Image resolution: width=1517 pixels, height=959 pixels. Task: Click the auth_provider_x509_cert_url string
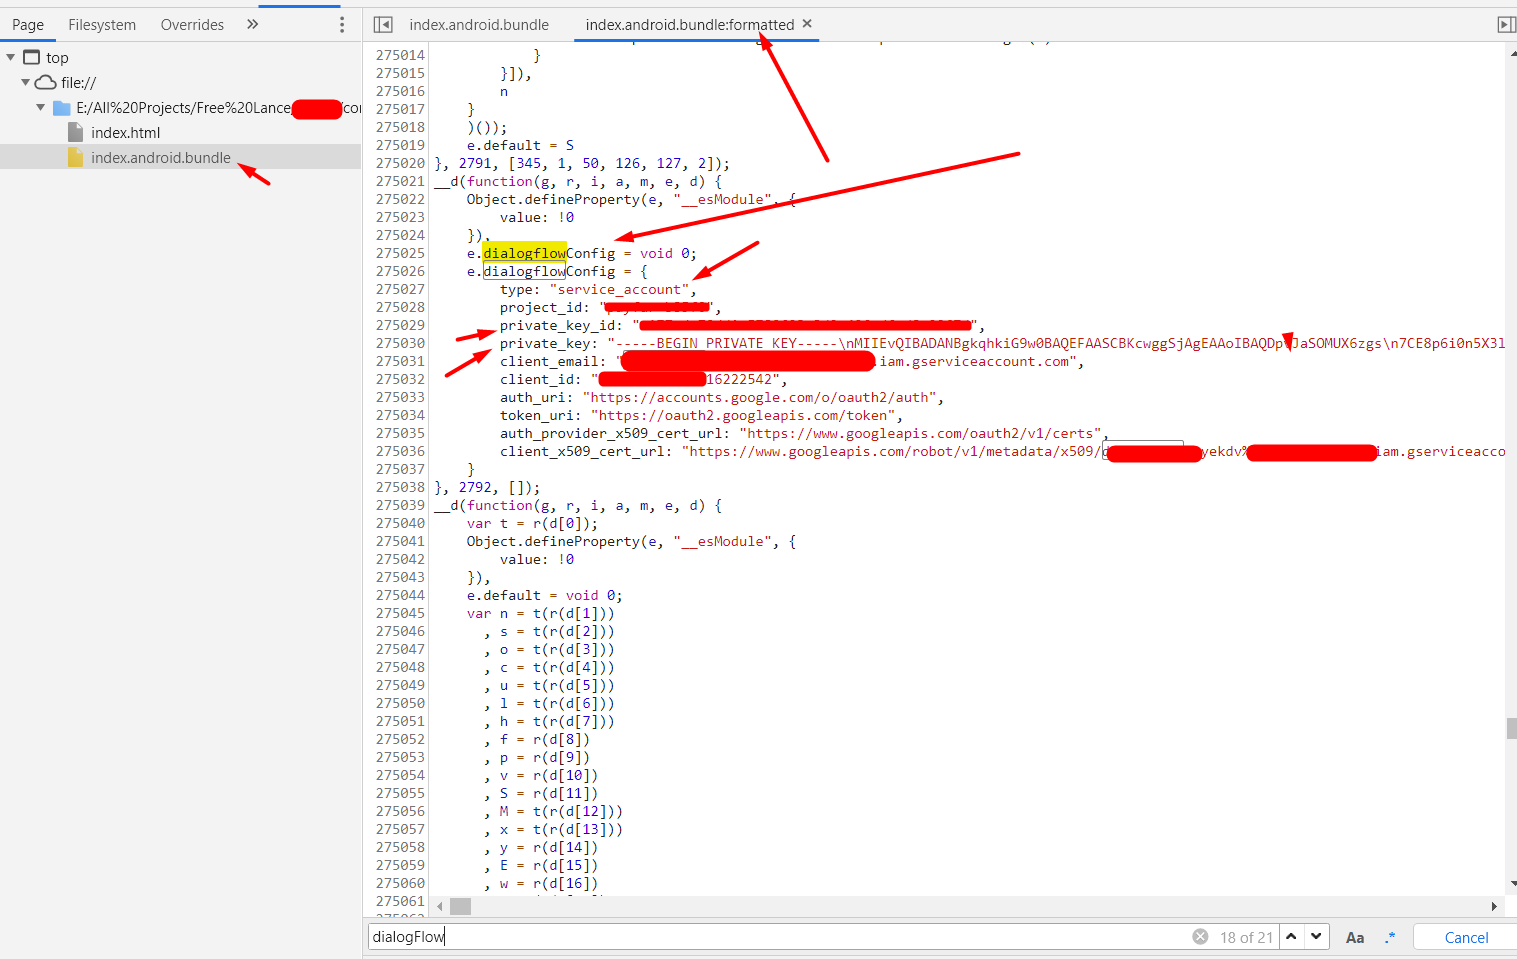pyautogui.click(x=920, y=433)
